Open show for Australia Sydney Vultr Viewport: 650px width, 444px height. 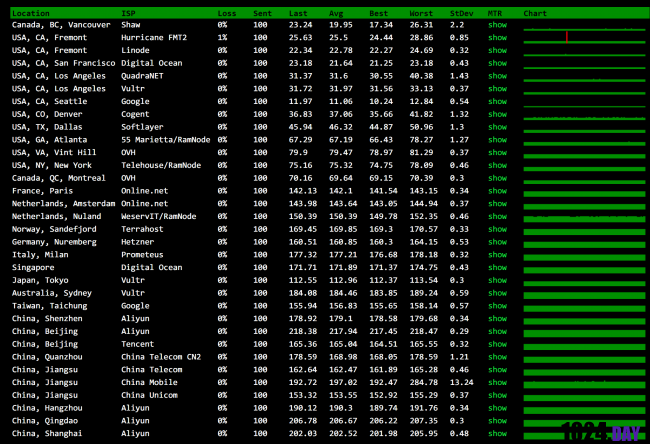pyautogui.click(x=497, y=293)
